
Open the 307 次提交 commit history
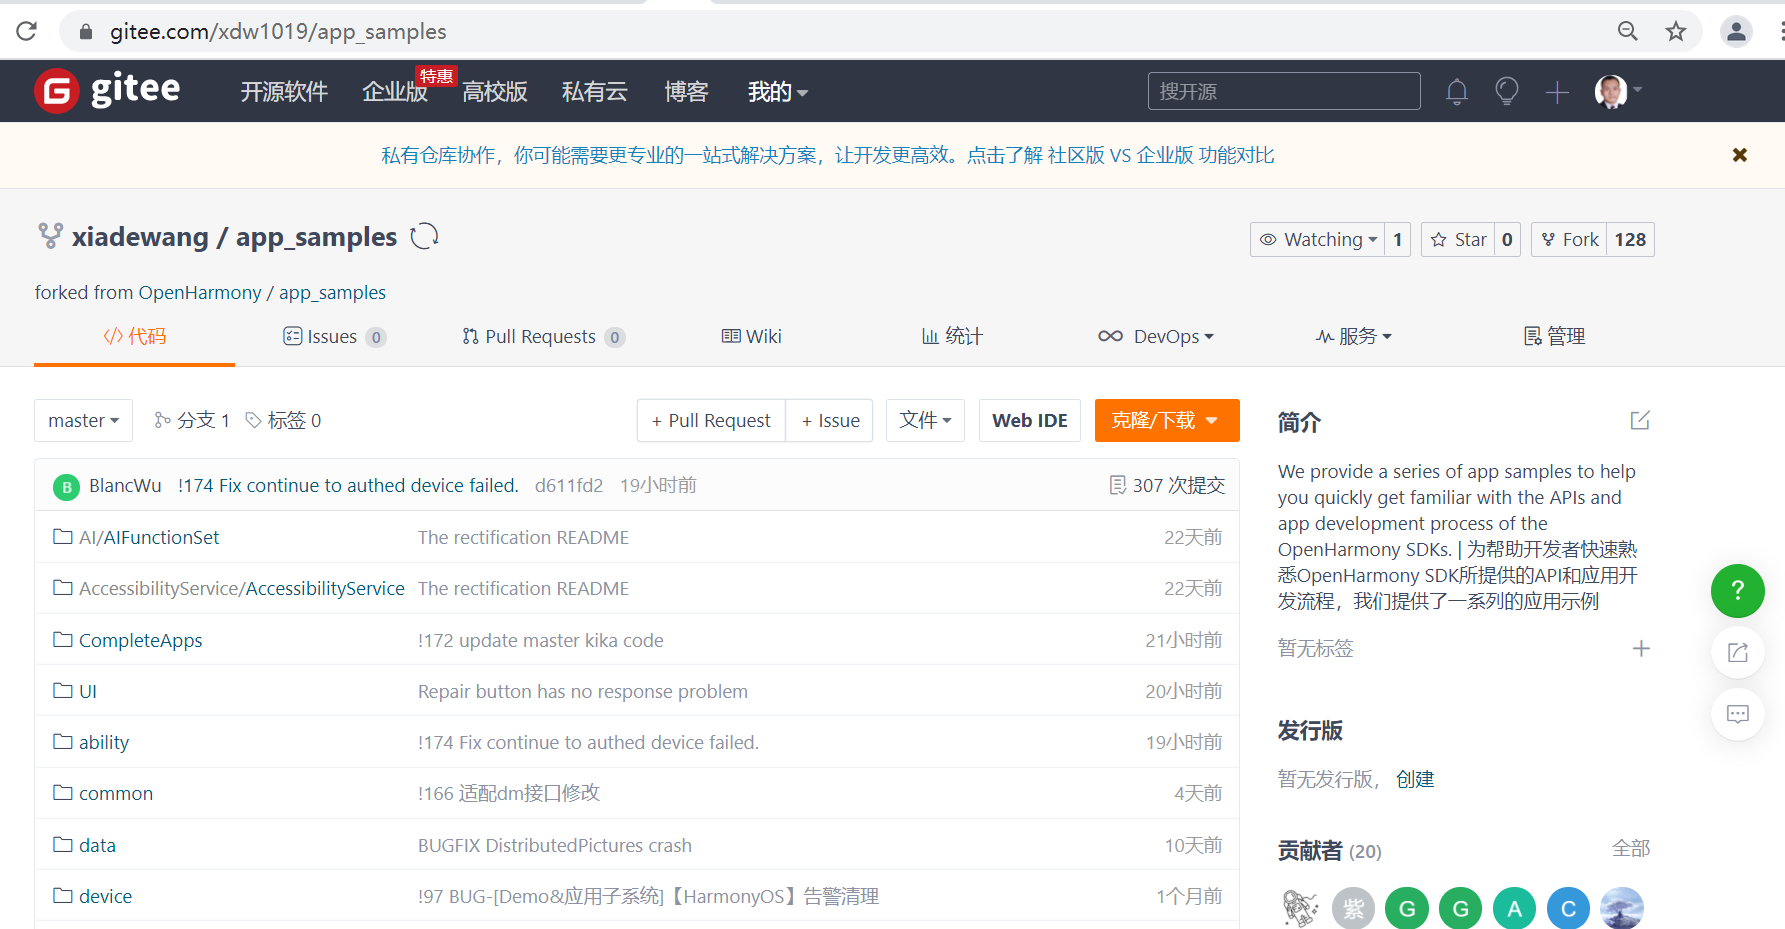(1166, 485)
